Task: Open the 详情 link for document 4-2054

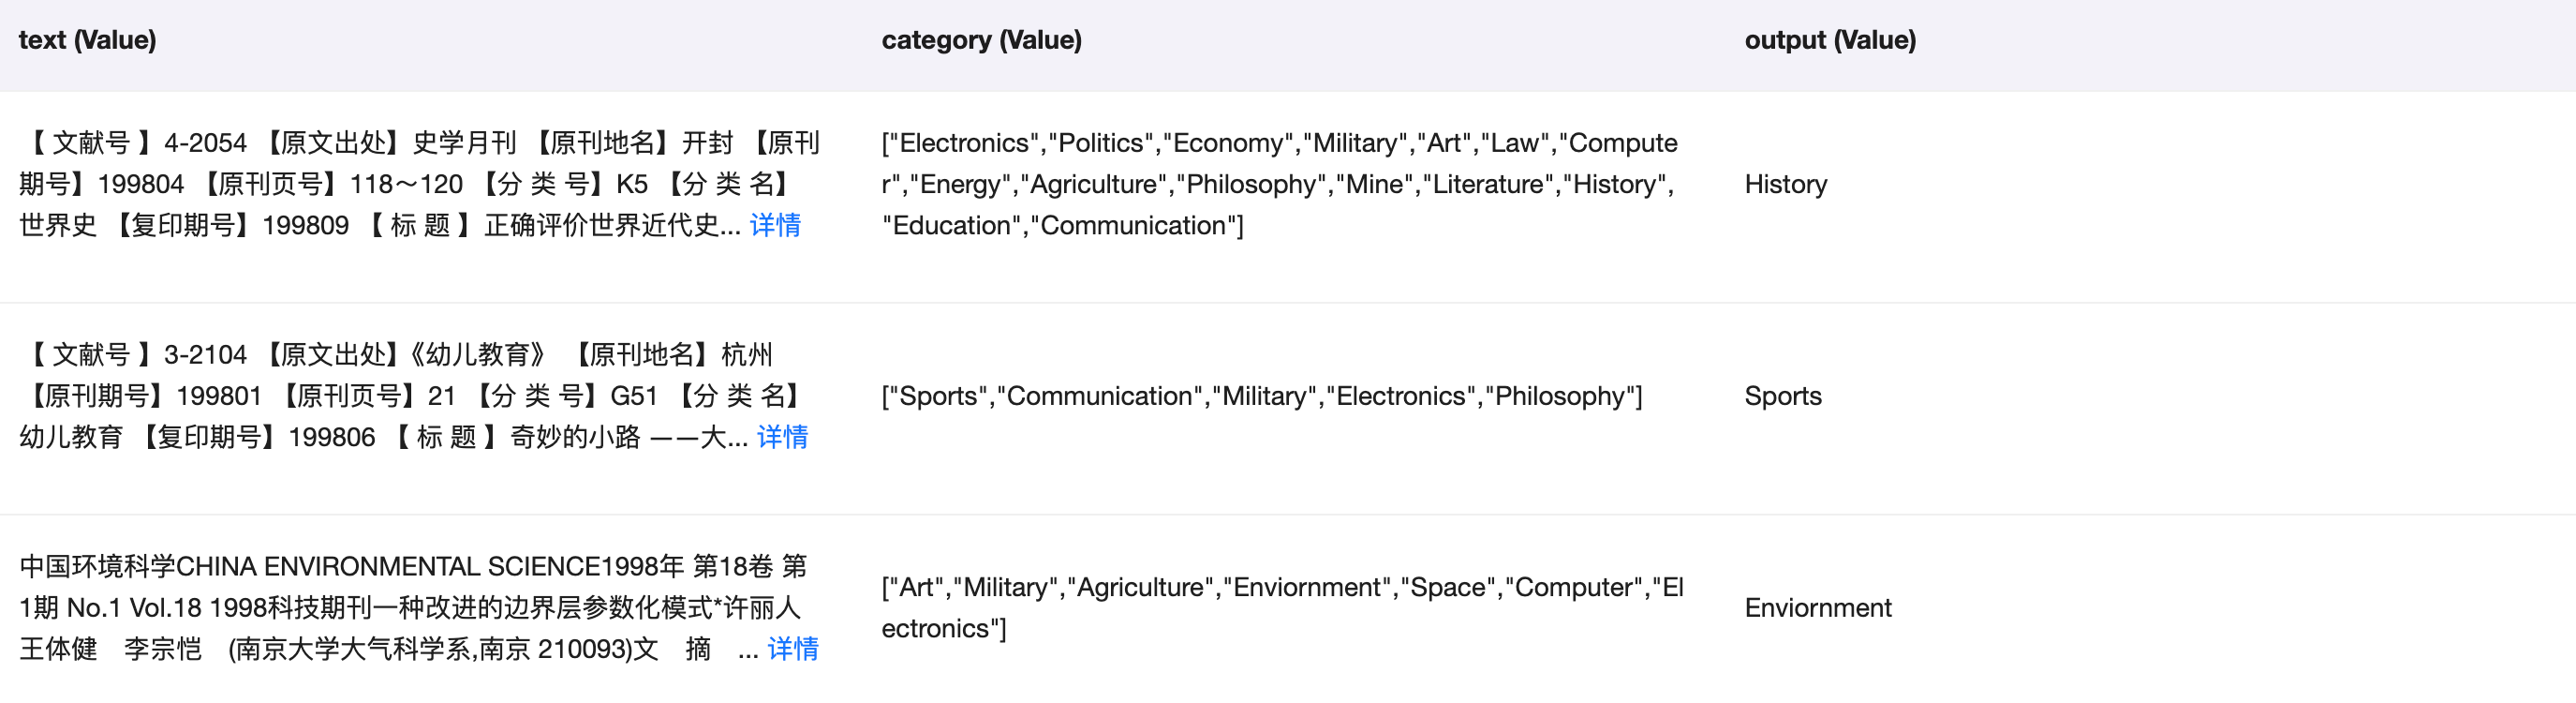Action: coord(774,225)
